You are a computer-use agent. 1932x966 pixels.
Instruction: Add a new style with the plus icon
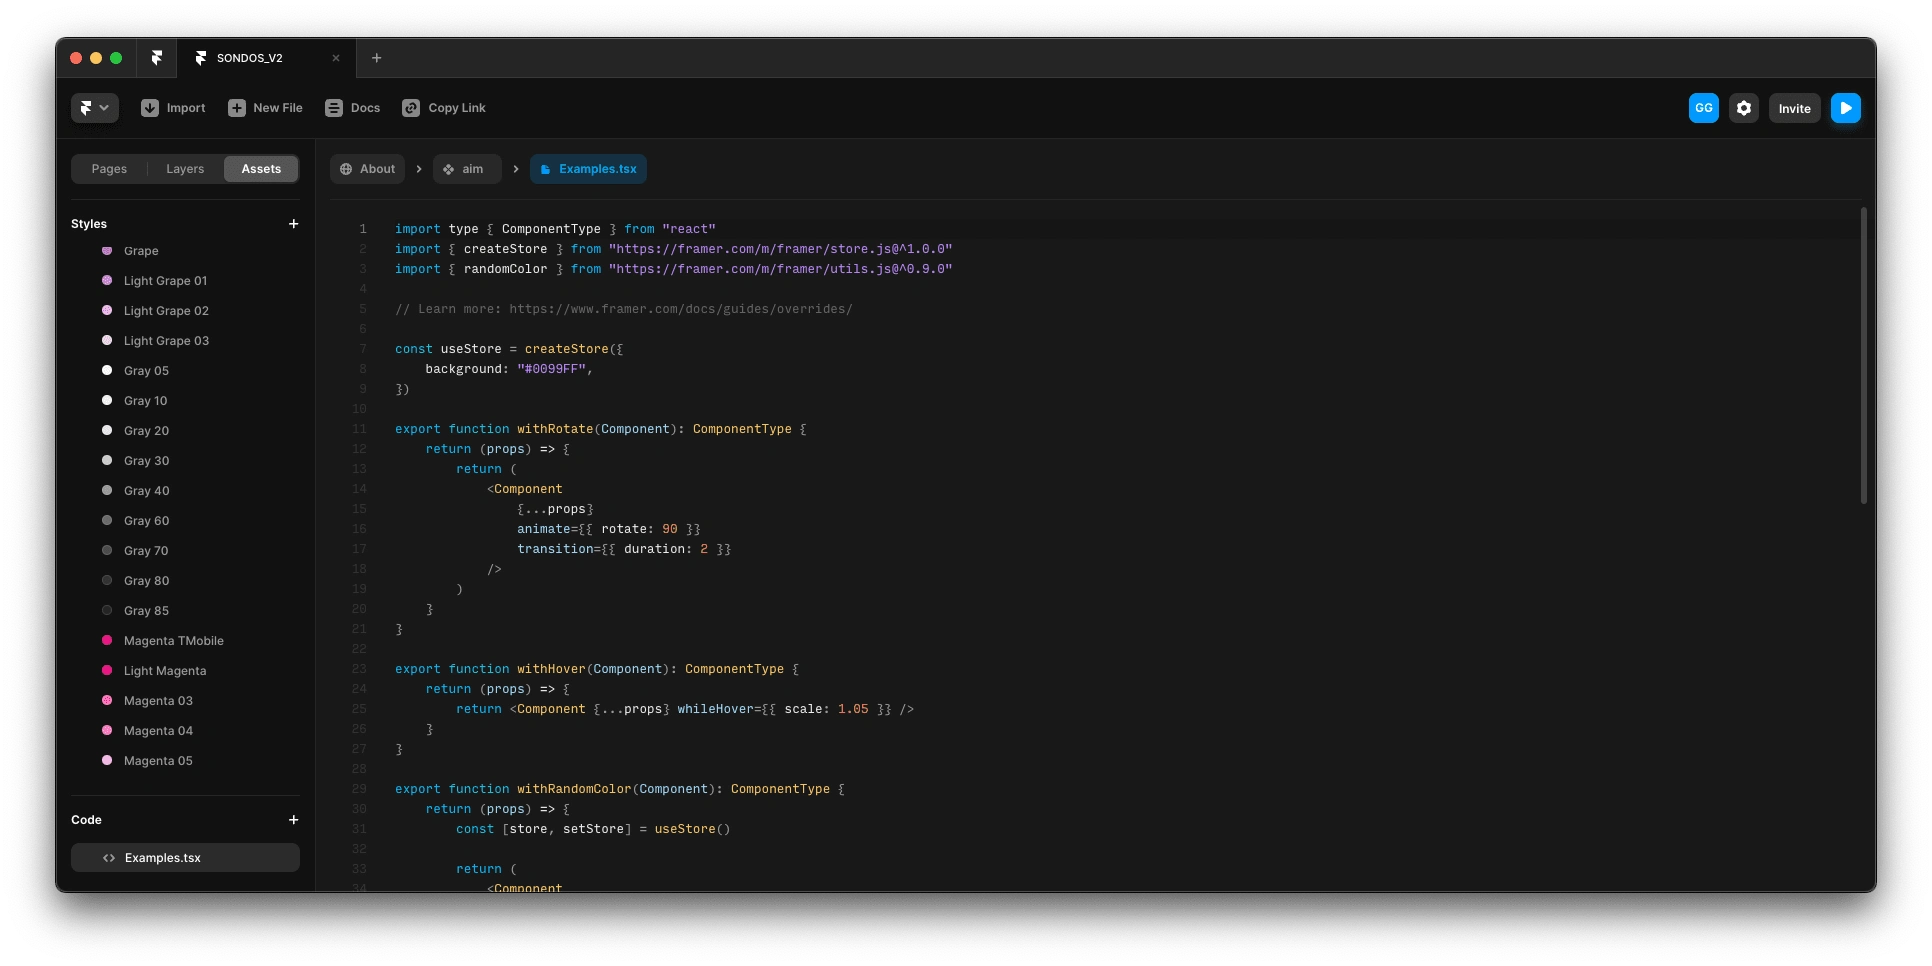pos(293,224)
